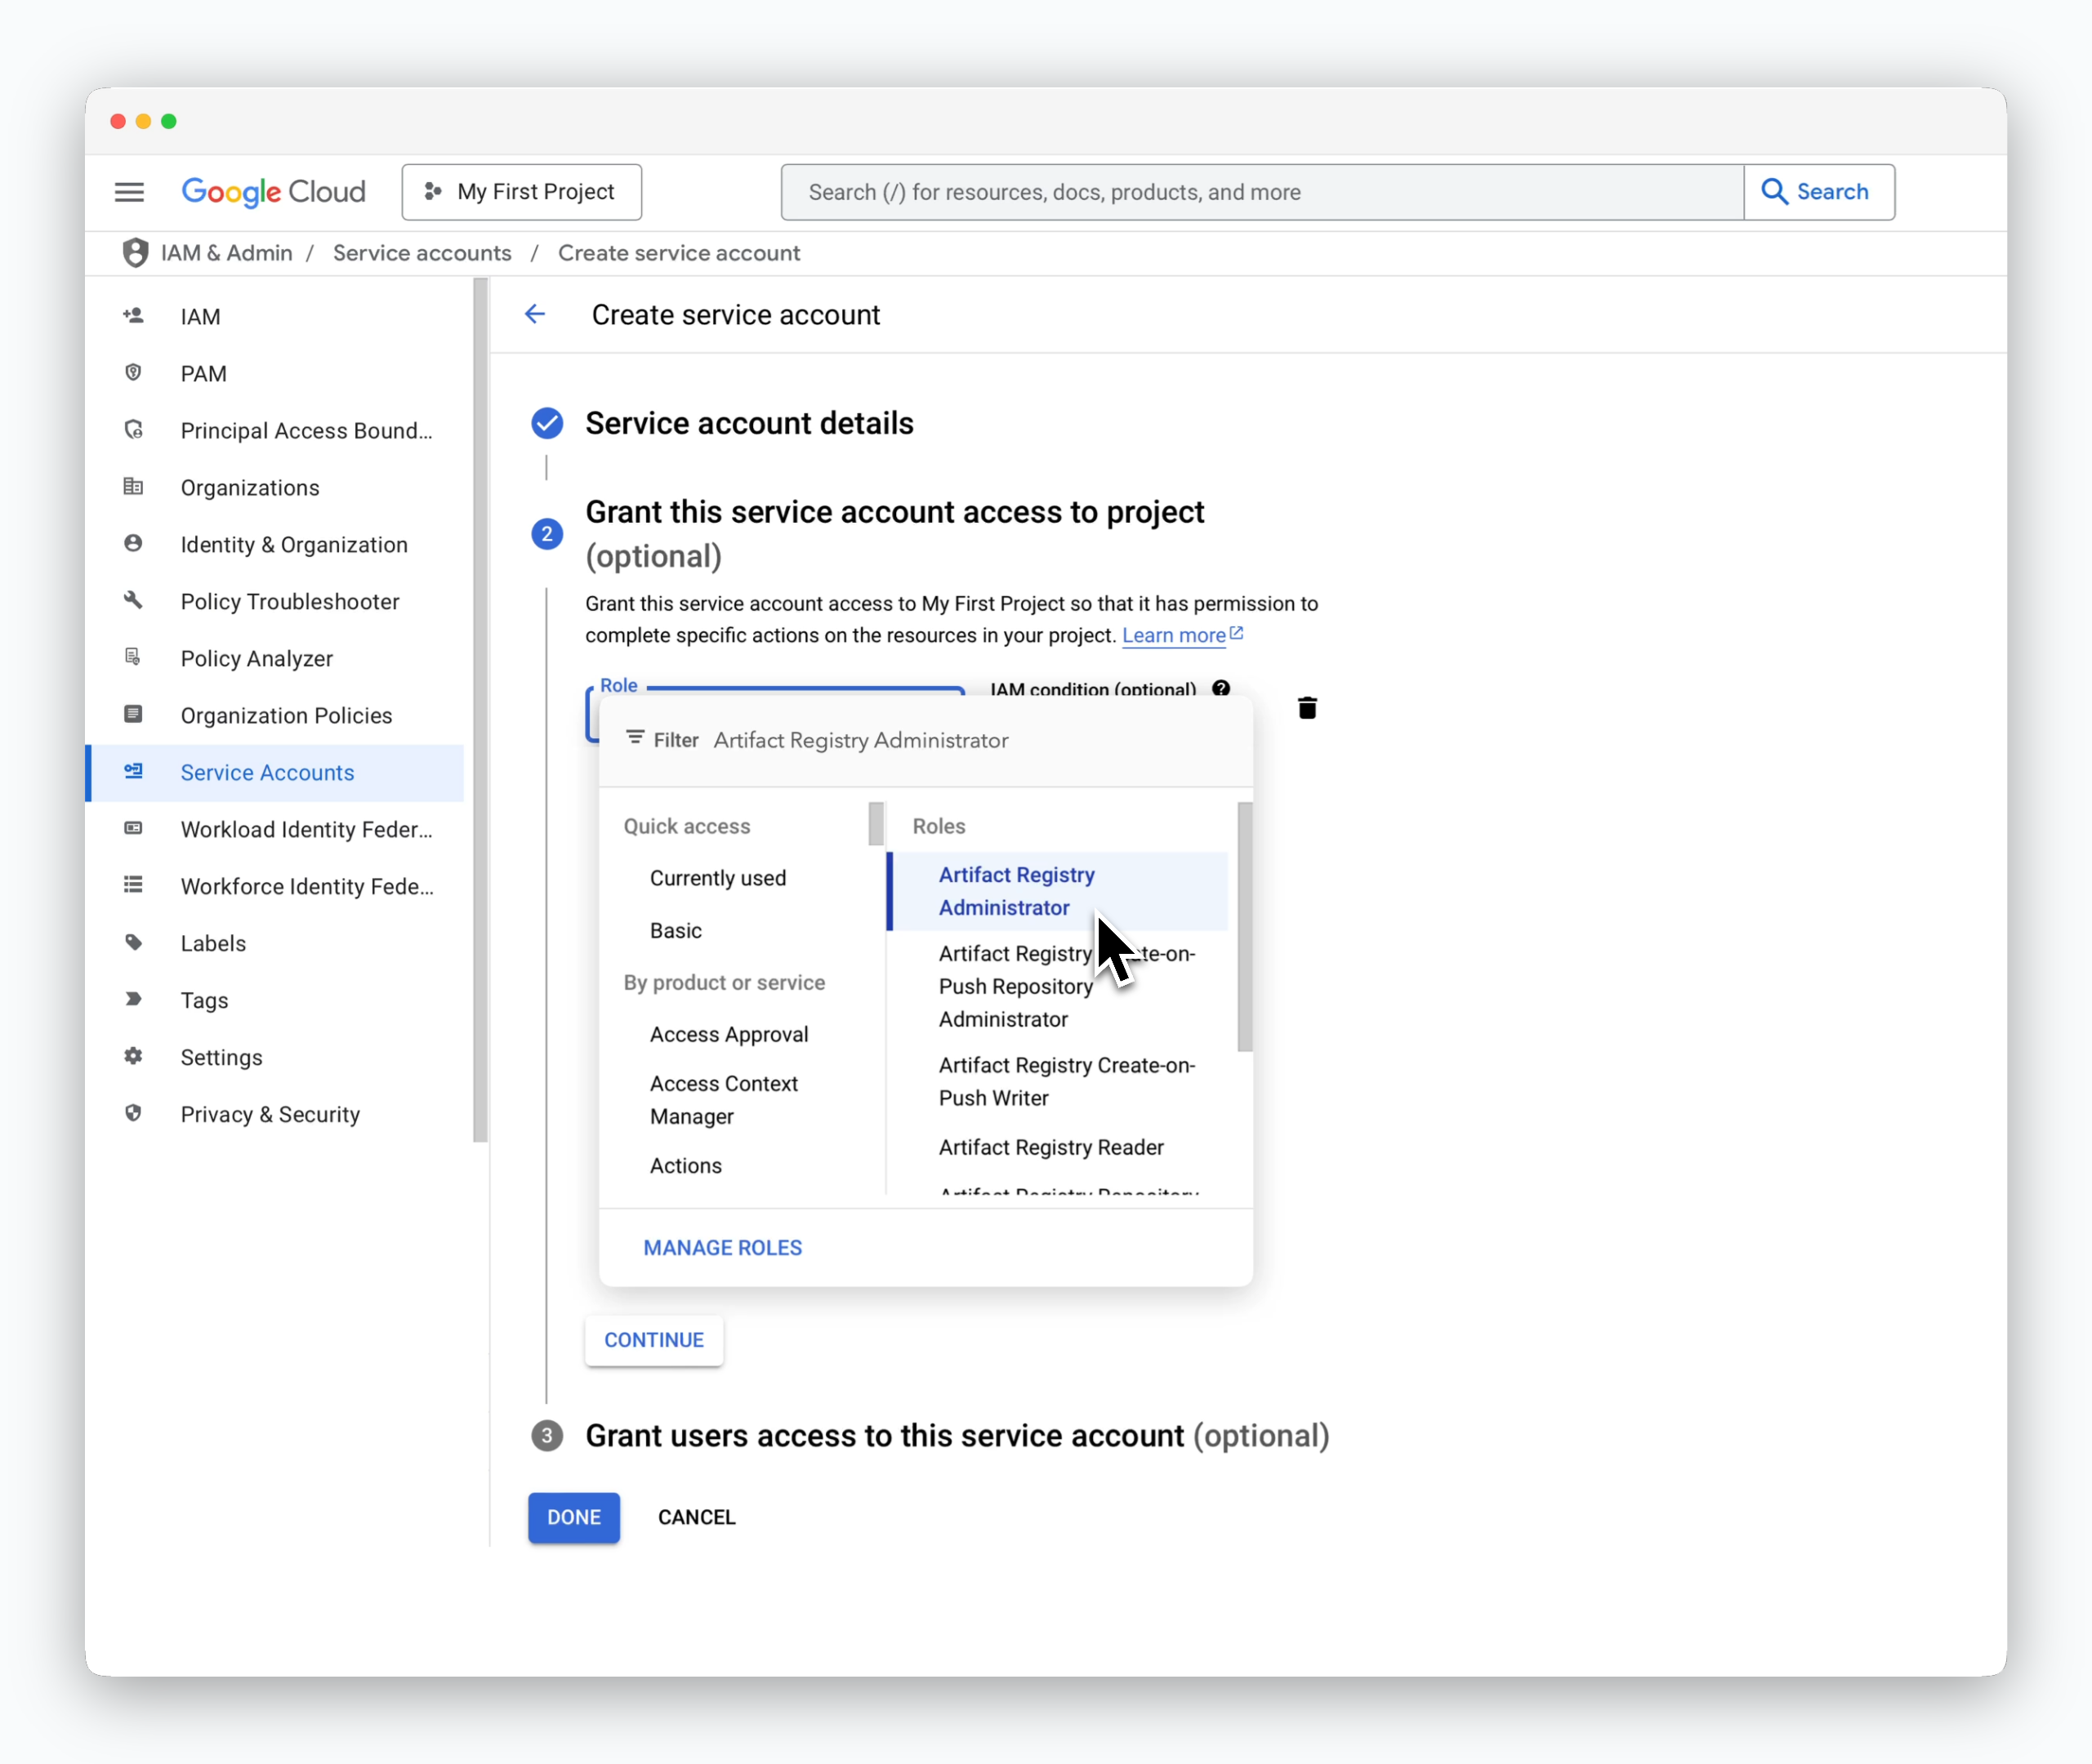Click the Roles list scrollbar

tap(1245, 926)
